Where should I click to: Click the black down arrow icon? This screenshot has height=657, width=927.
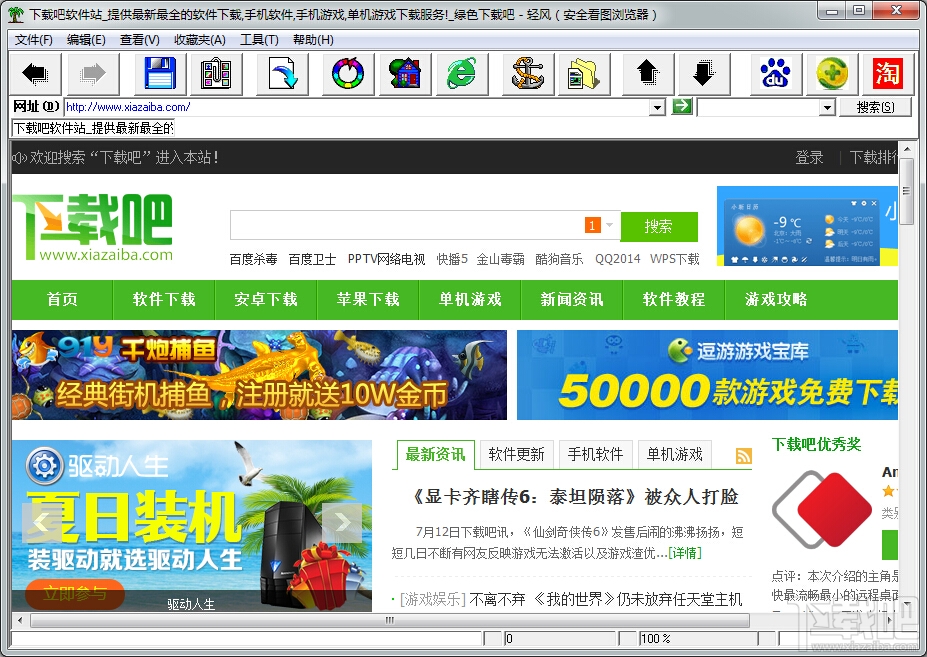click(x=705, y=74)
